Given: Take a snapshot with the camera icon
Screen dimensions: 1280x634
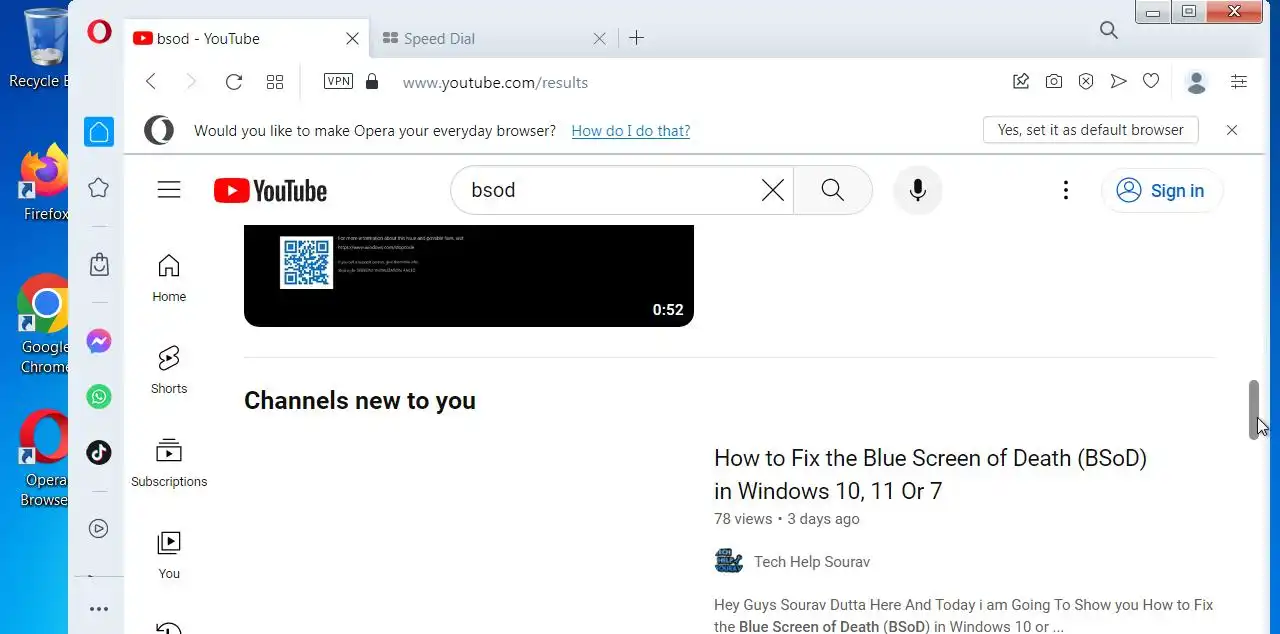Looking at the screenshot, I should pos(1054,82).
